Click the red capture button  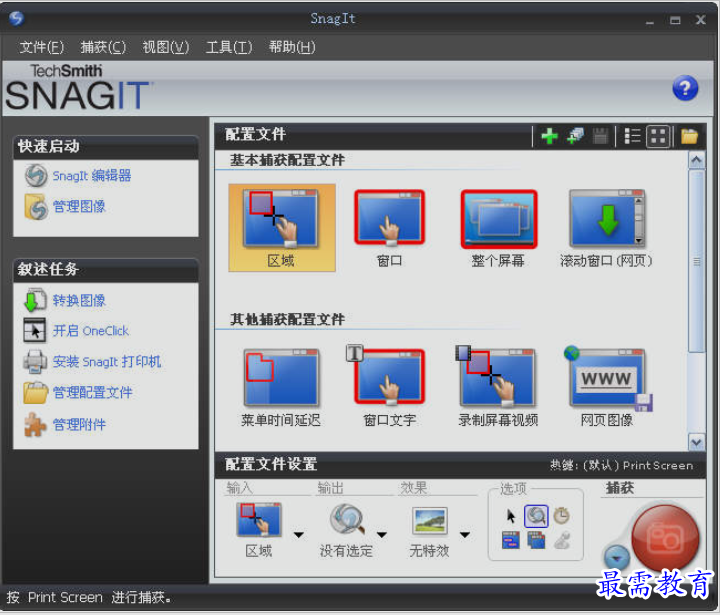[x=665, y=538]
